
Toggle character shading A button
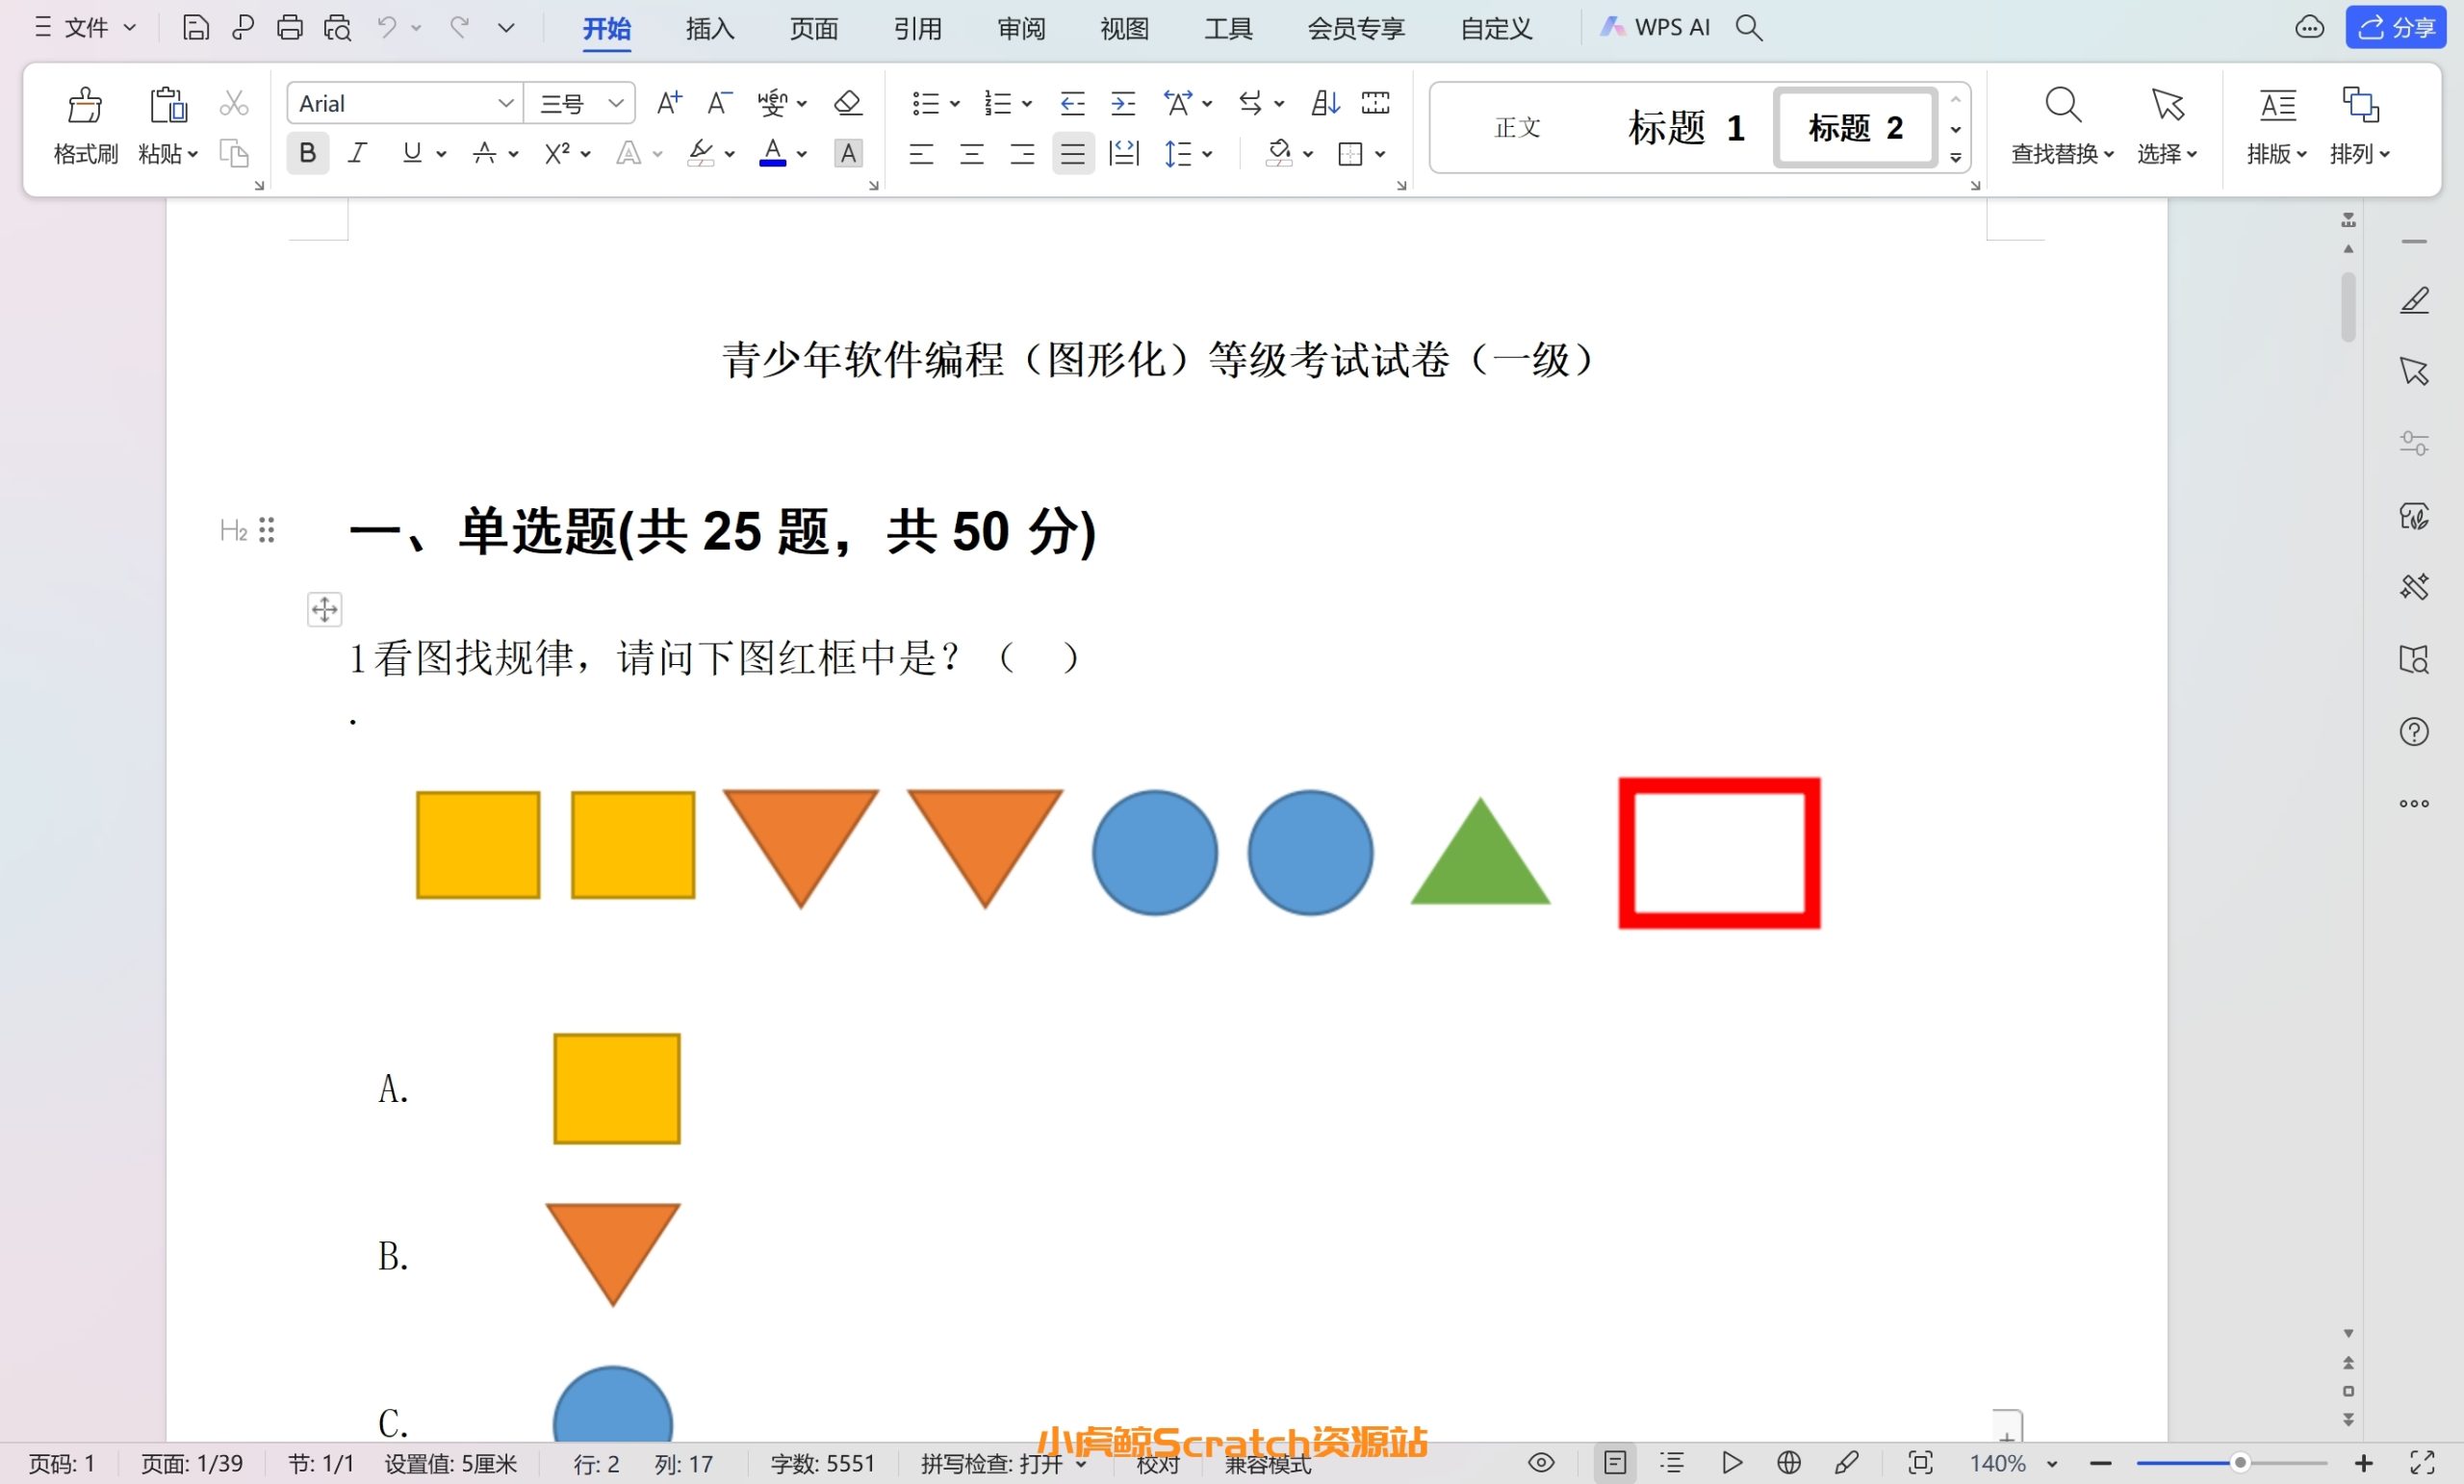(x=848, y=153)
